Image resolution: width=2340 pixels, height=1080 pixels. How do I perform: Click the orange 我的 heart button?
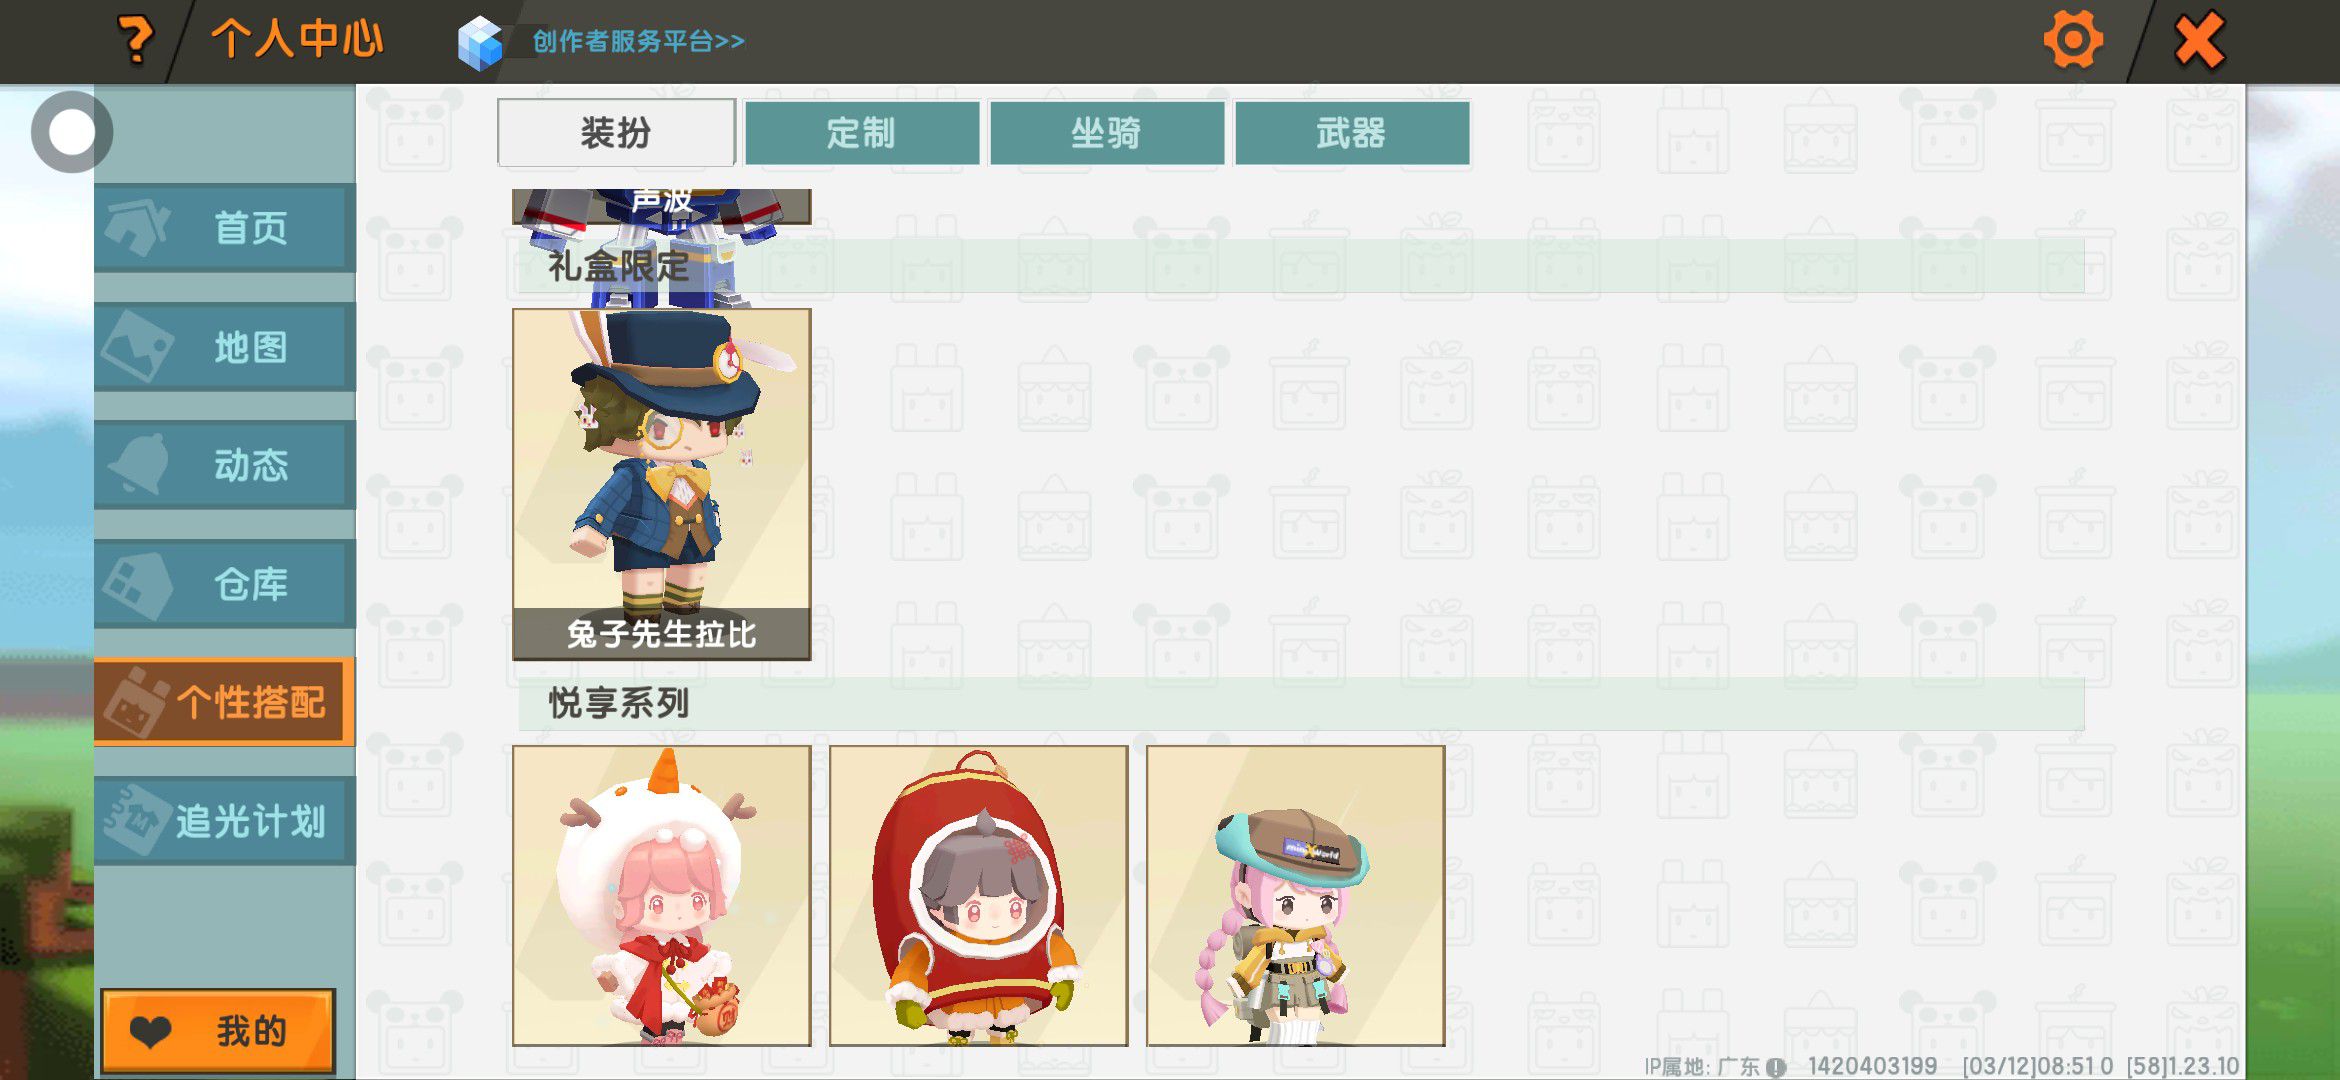pyautogui.click(x=218, y=1031)
